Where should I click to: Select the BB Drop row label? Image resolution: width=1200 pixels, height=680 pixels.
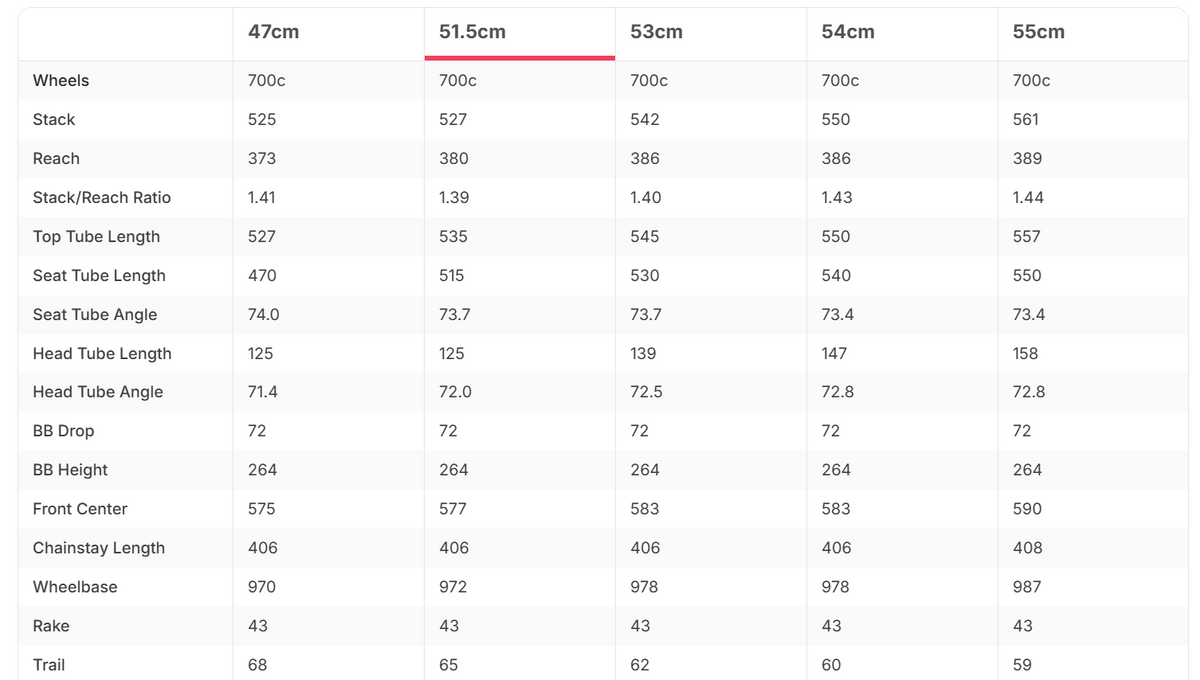coord(64,431)
